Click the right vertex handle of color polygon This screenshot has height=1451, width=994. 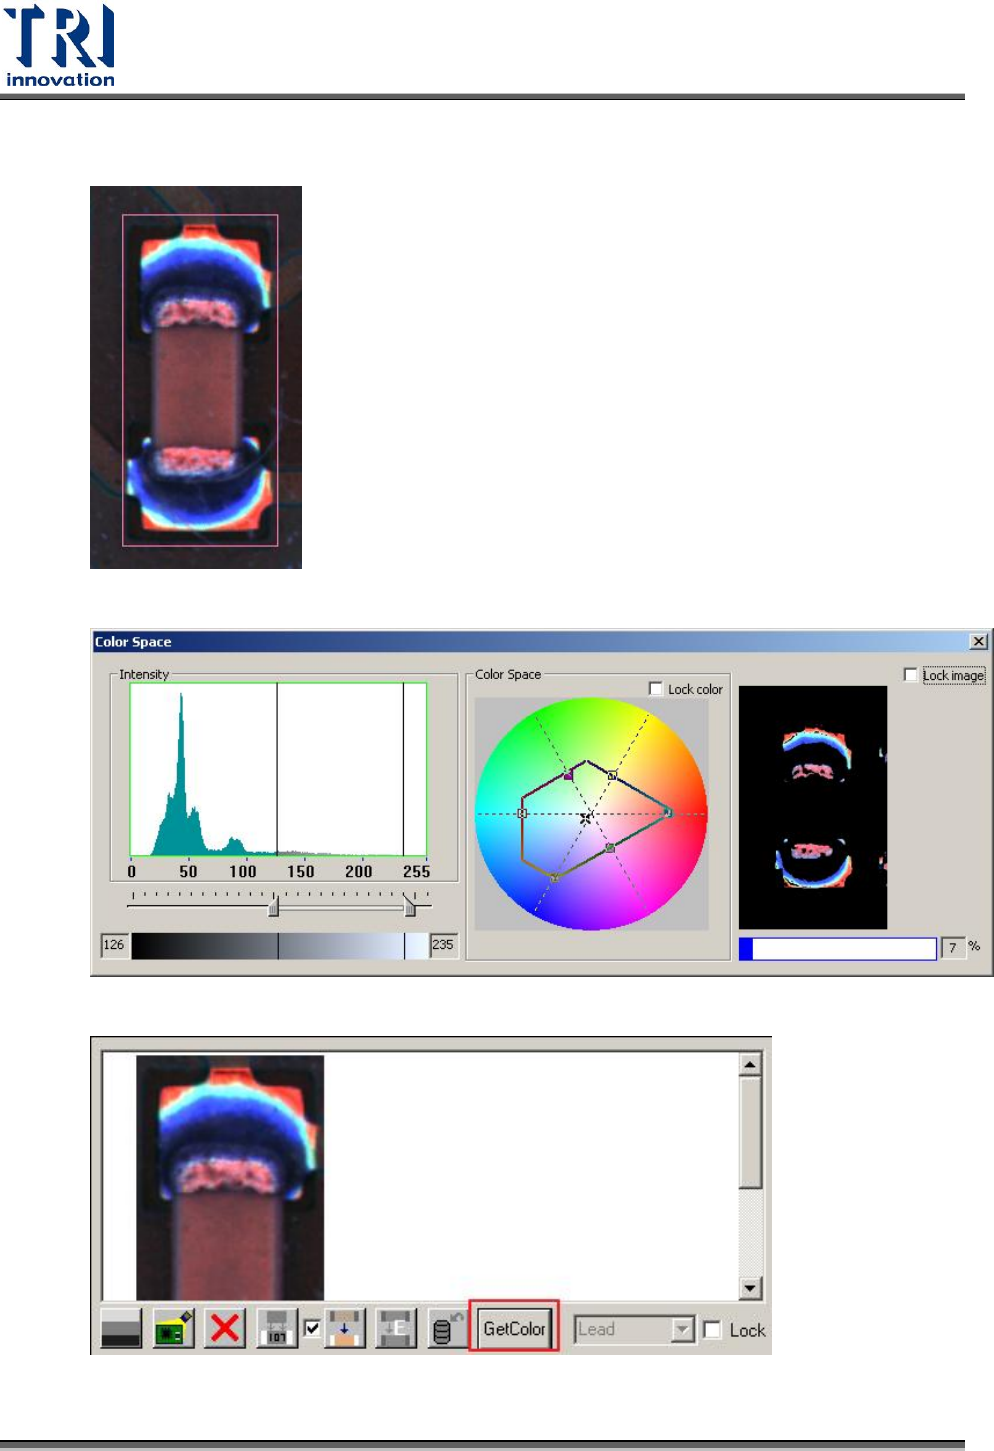click(x=668, y=813)
